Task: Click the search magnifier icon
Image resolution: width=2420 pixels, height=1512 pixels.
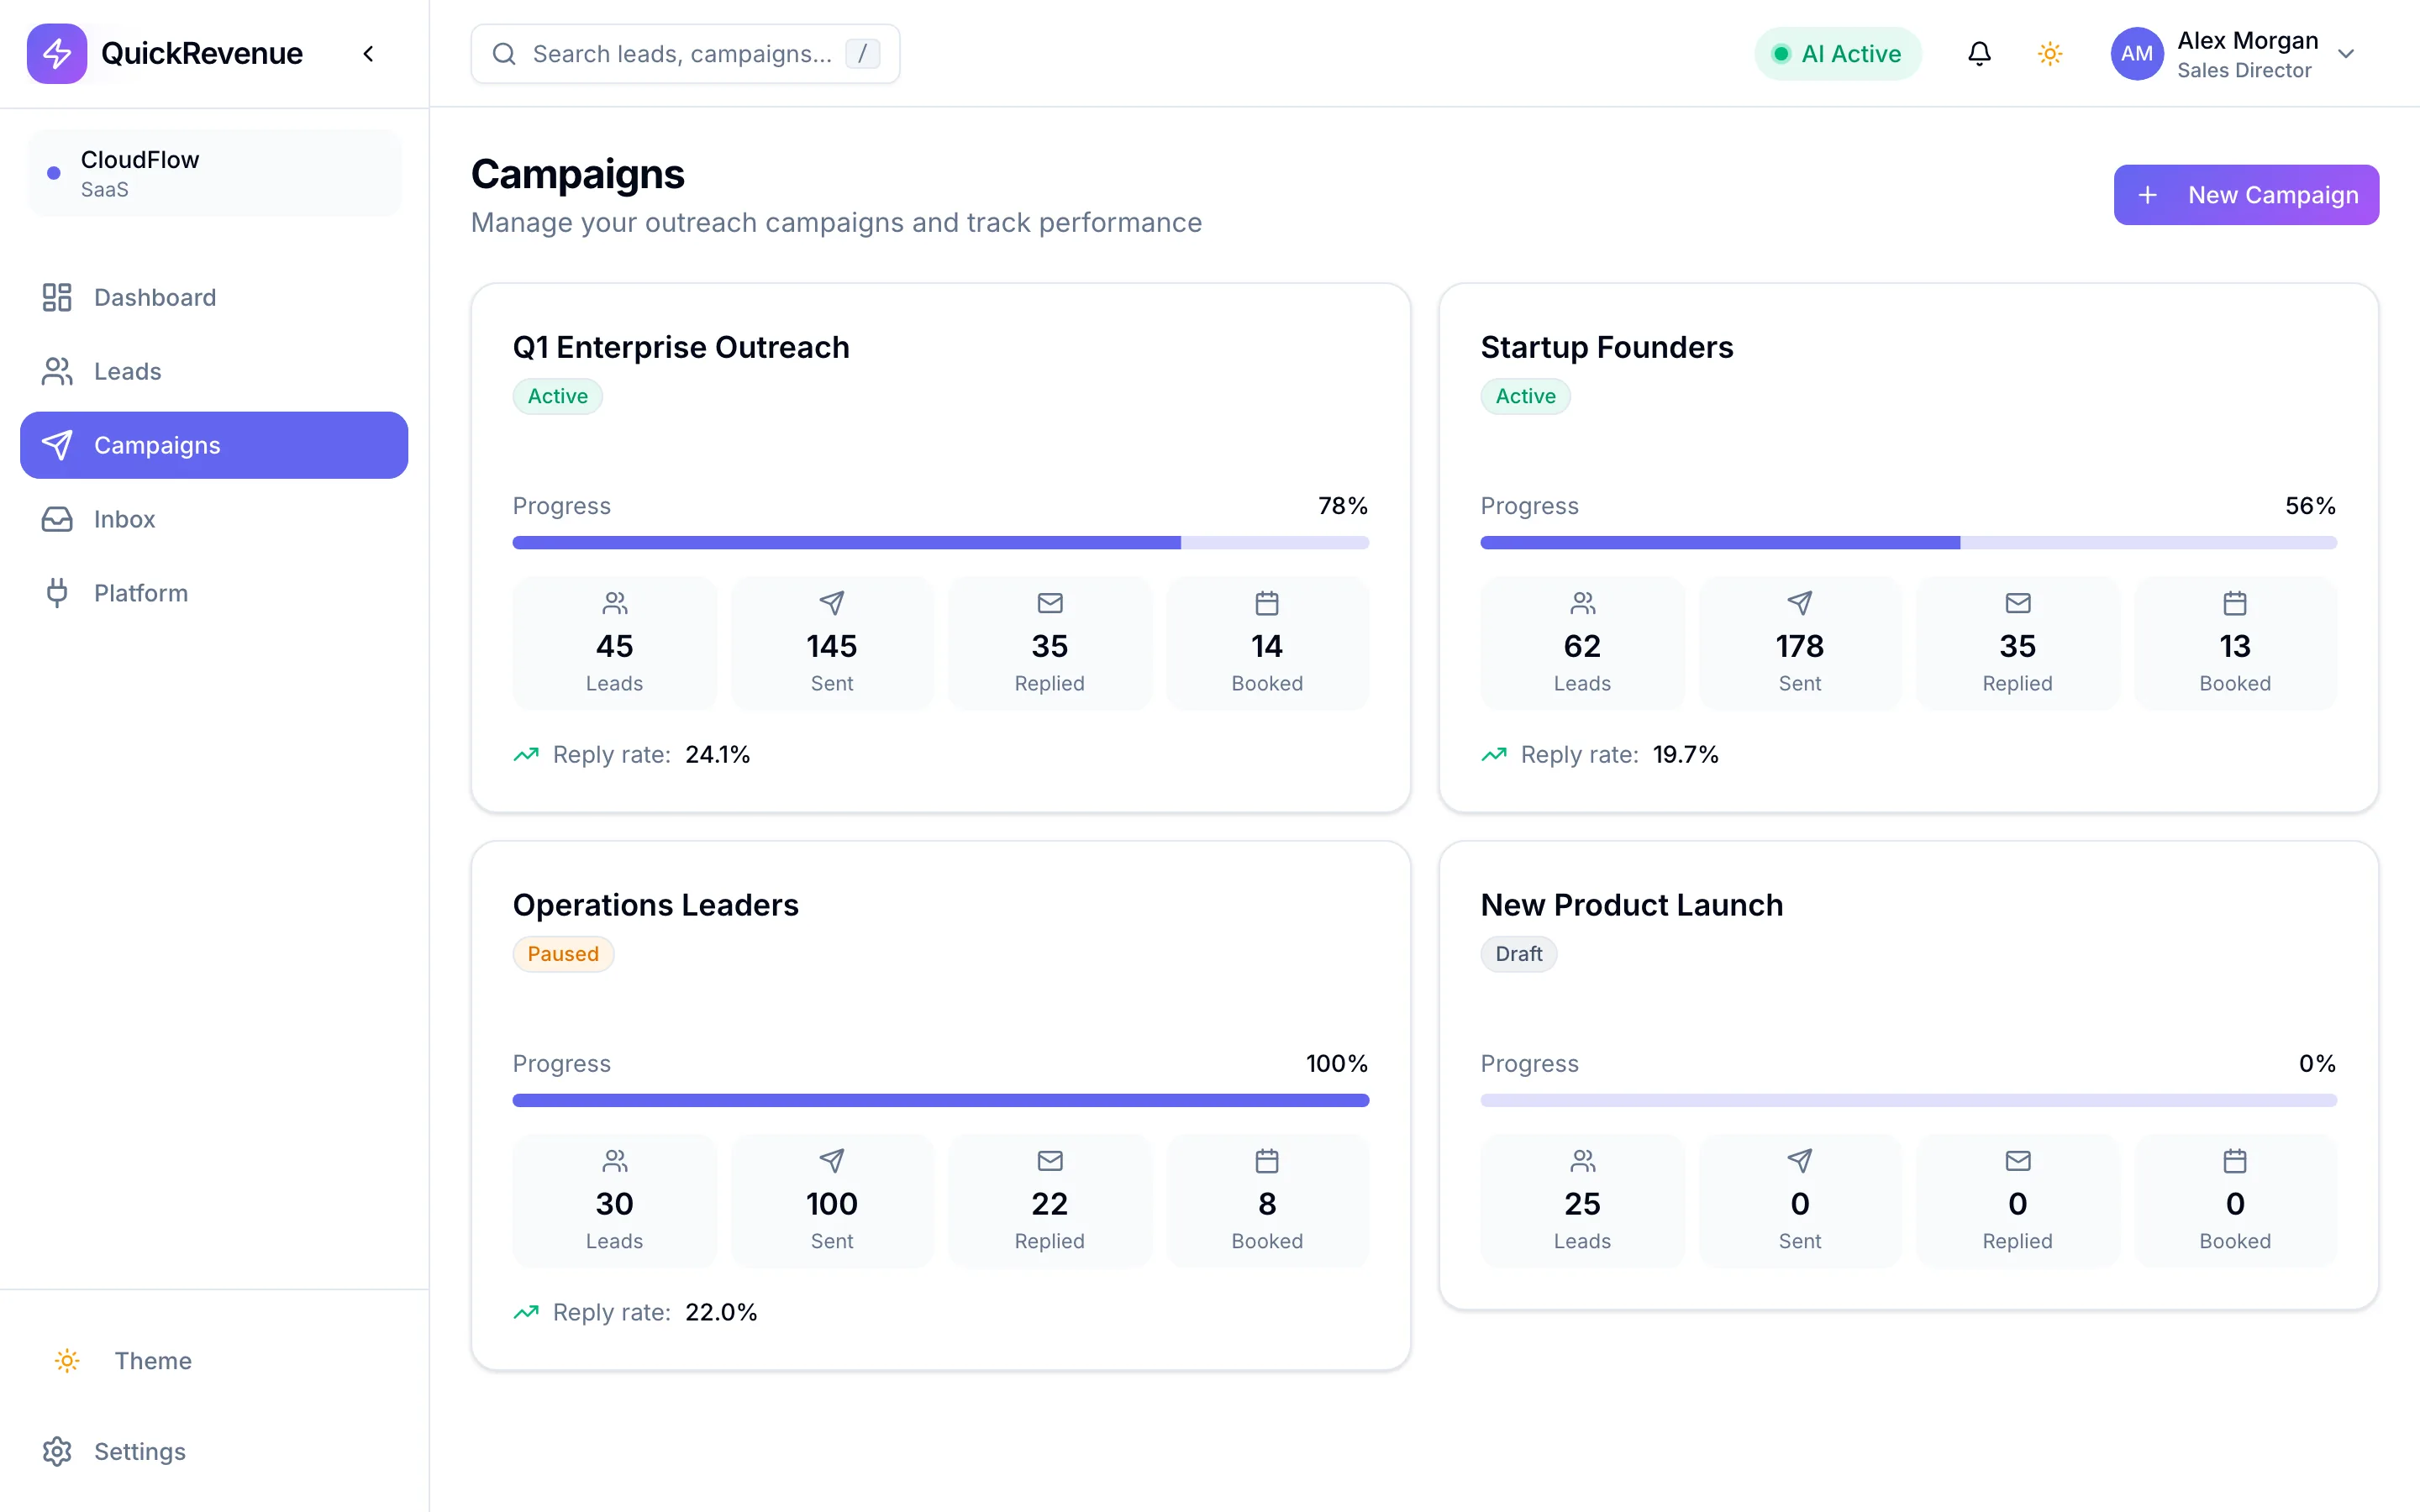Action: click(505, 54)
